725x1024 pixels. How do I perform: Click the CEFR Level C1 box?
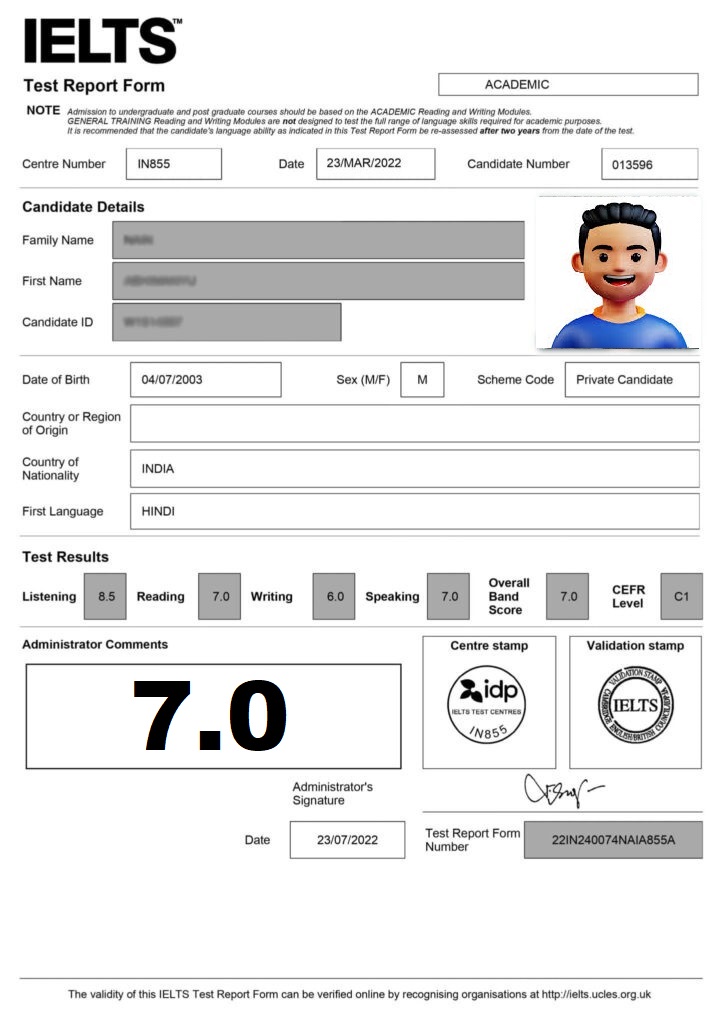(681, 597)
